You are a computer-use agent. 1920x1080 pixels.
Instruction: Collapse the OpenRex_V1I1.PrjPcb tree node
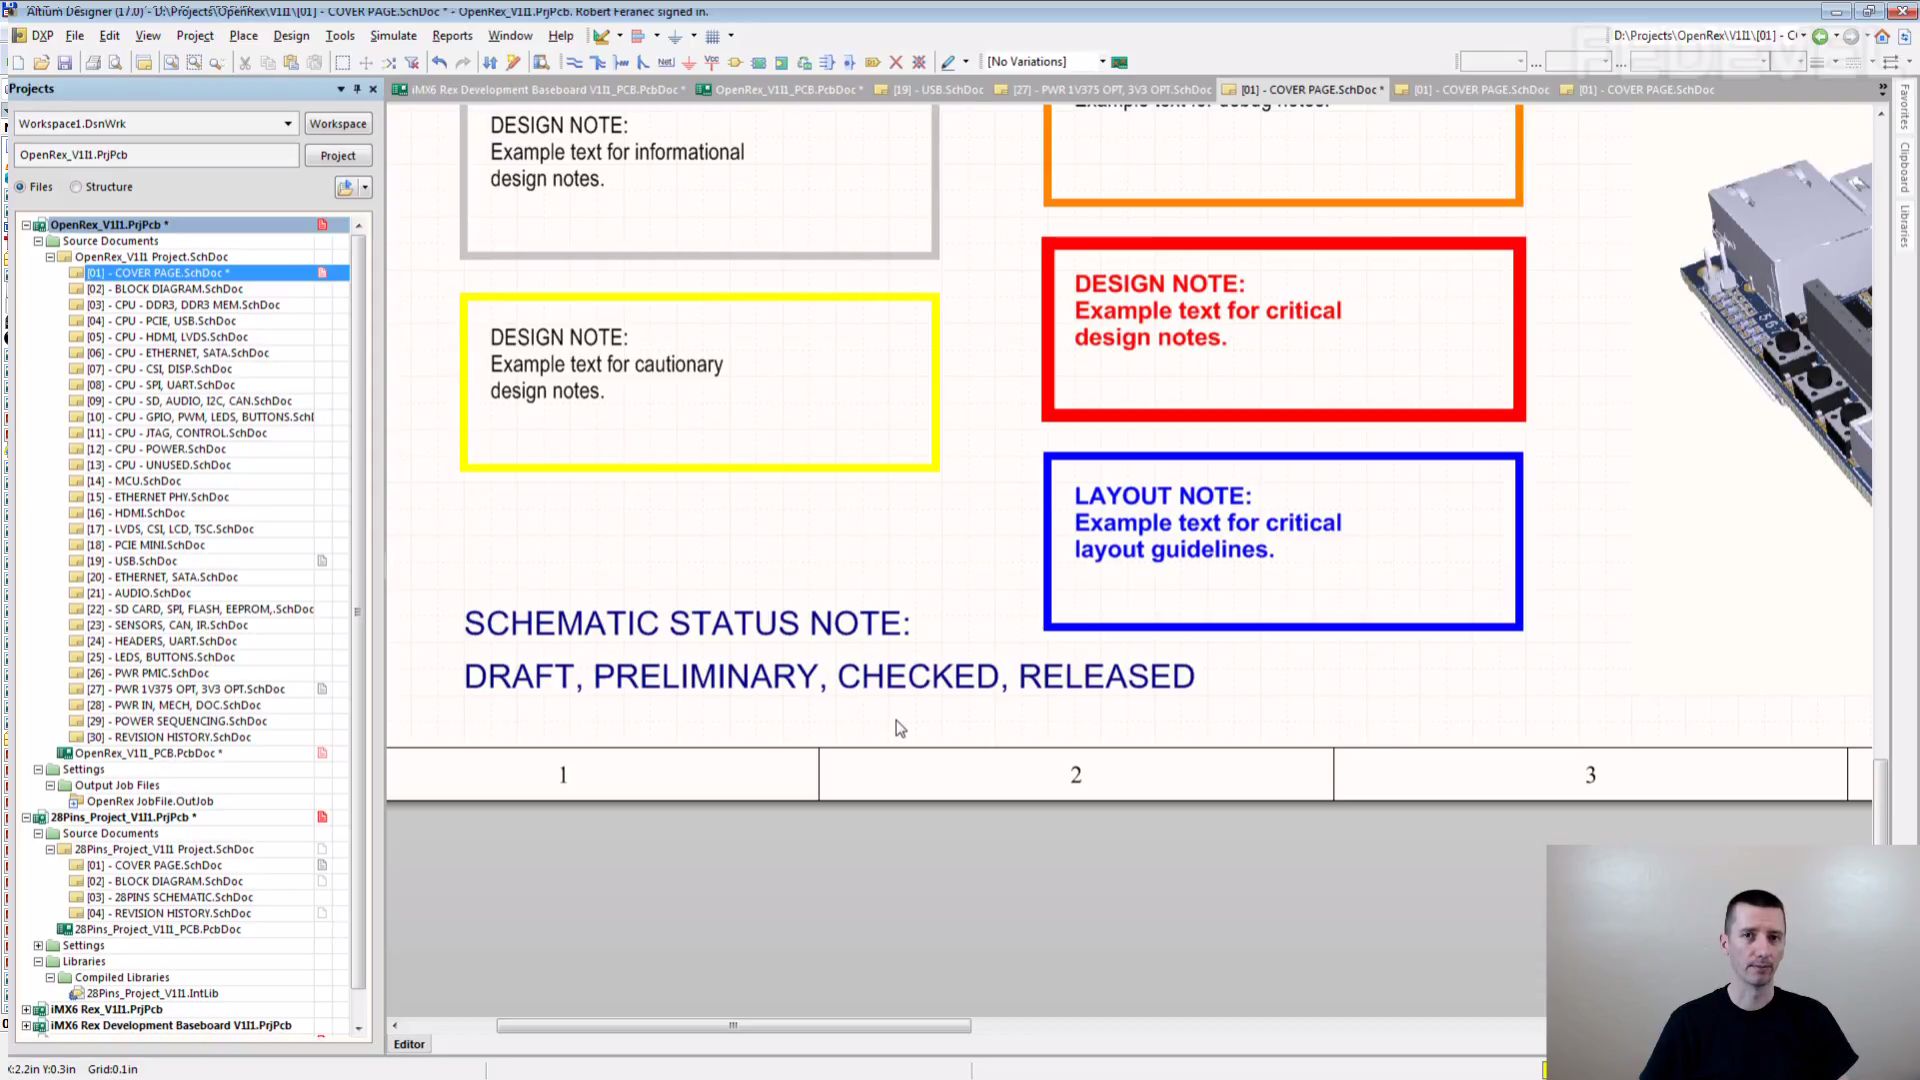point(27,225)
